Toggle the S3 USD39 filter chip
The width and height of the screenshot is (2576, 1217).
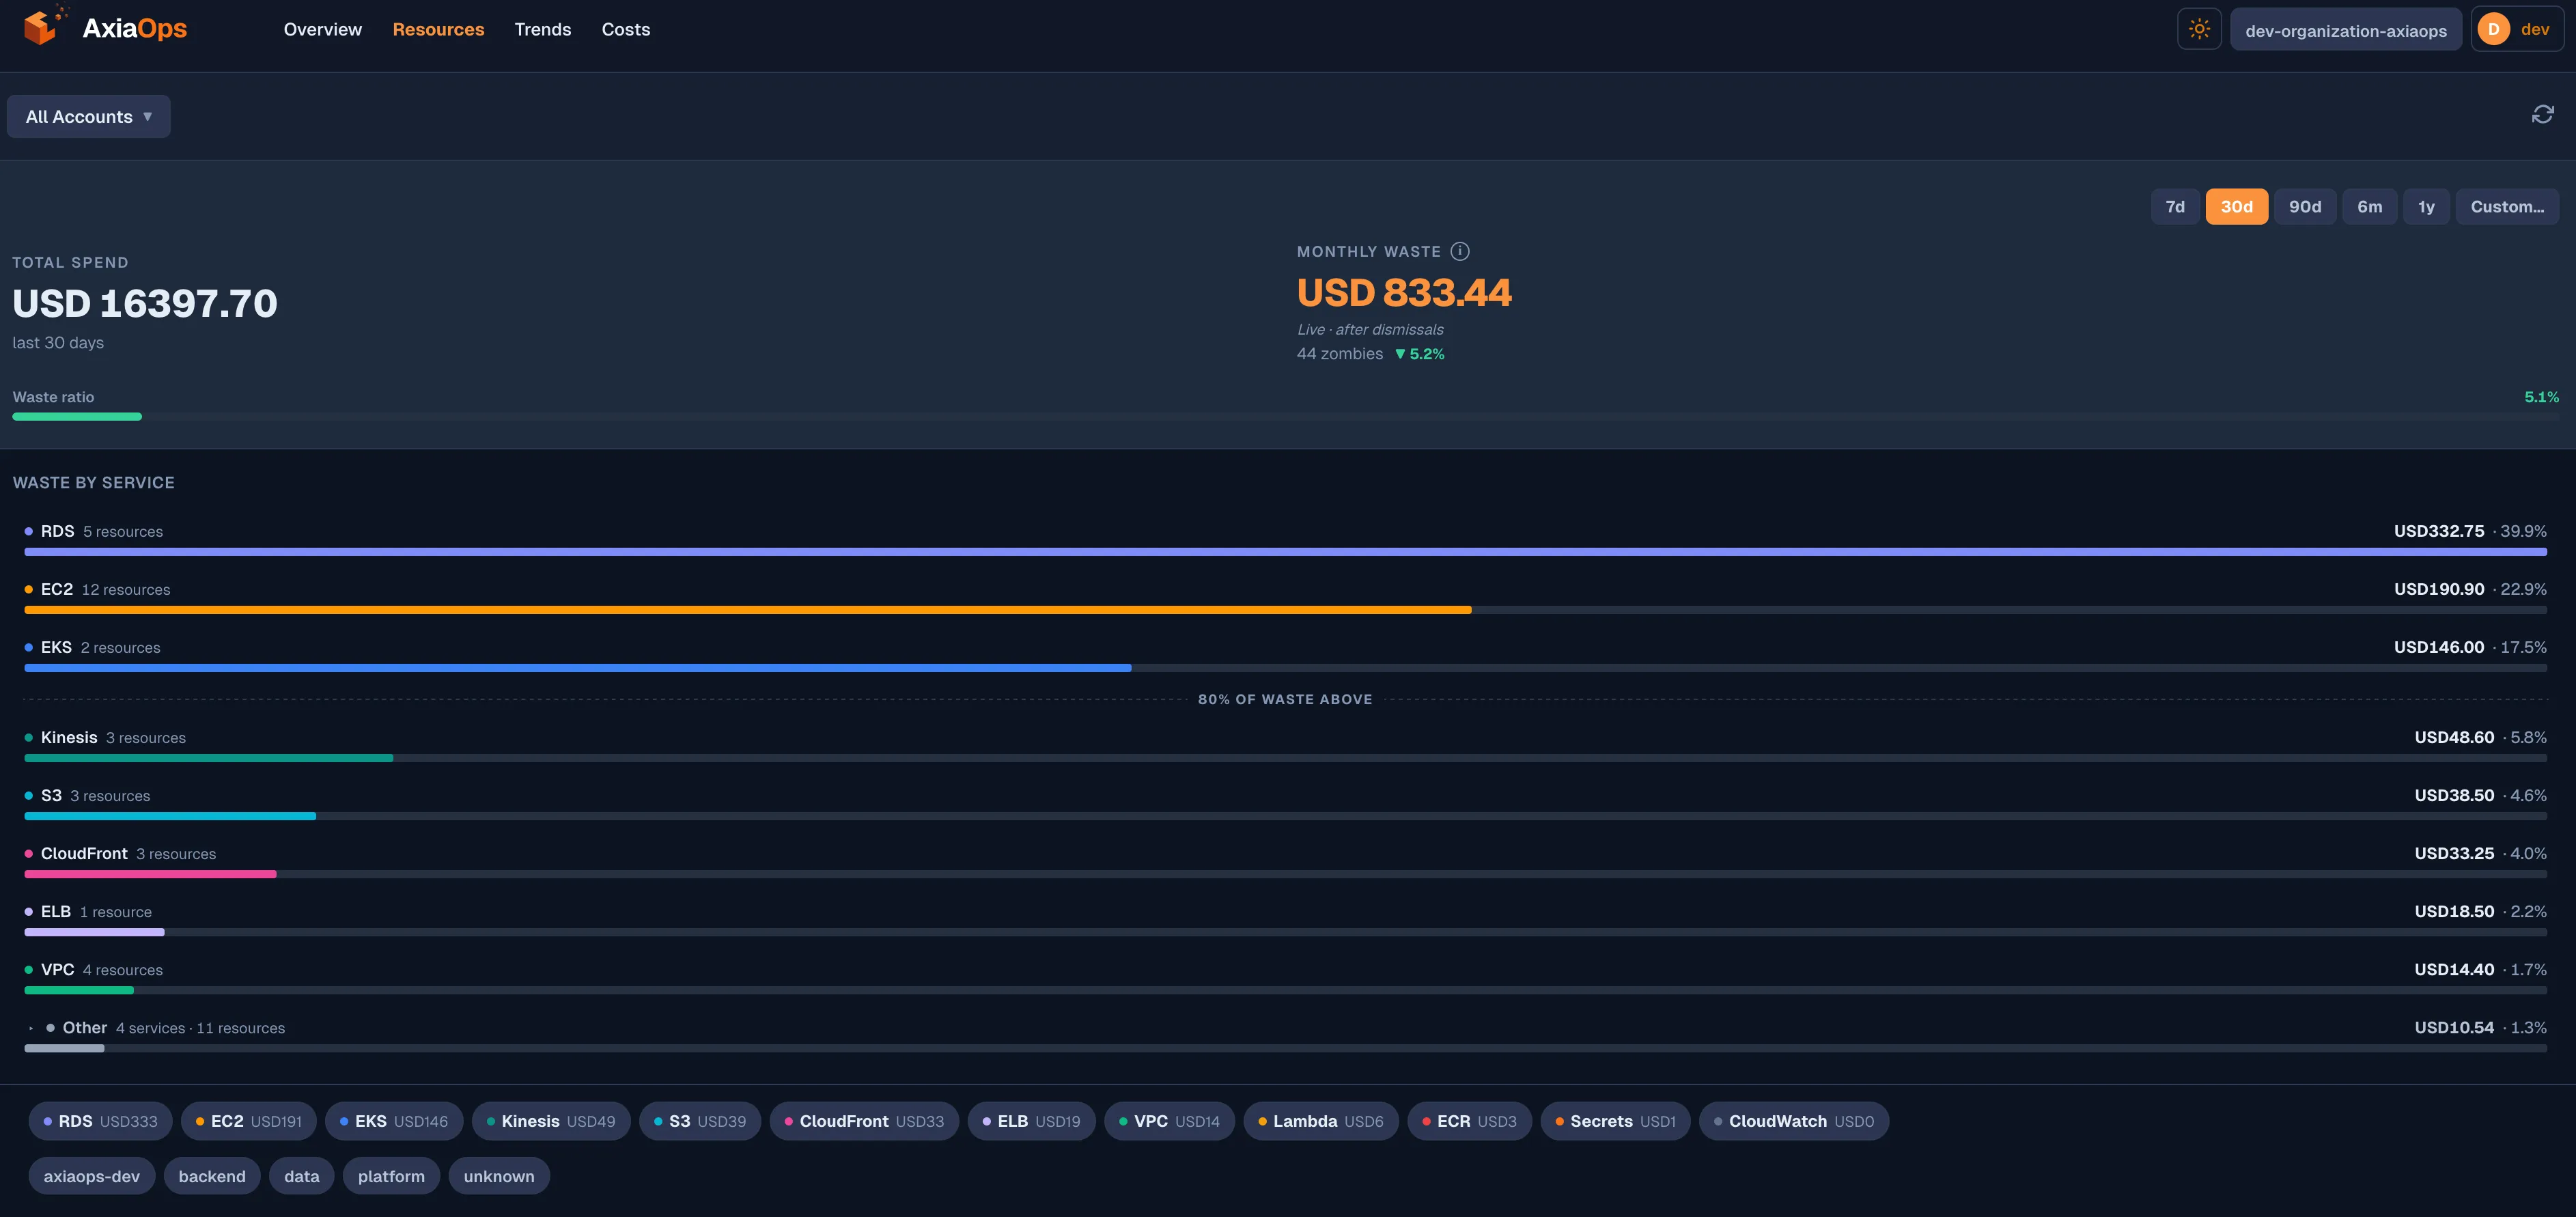700,1121
